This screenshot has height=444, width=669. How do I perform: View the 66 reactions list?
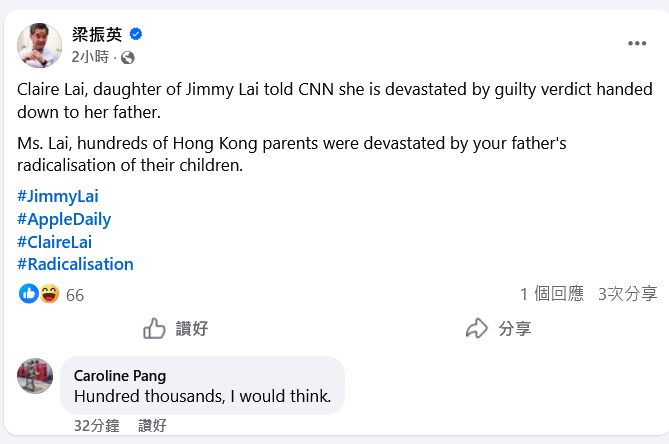coord(75,295)
